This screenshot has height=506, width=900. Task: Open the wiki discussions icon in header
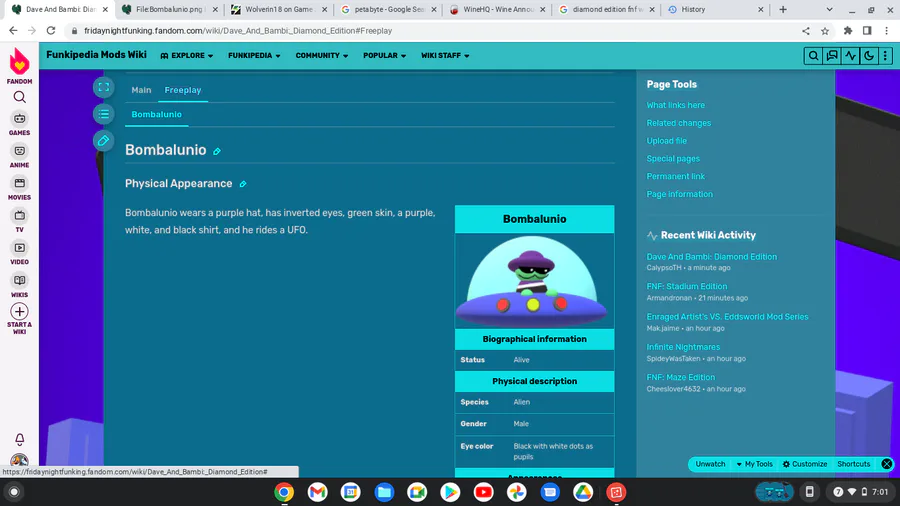(x=832, y=56)
